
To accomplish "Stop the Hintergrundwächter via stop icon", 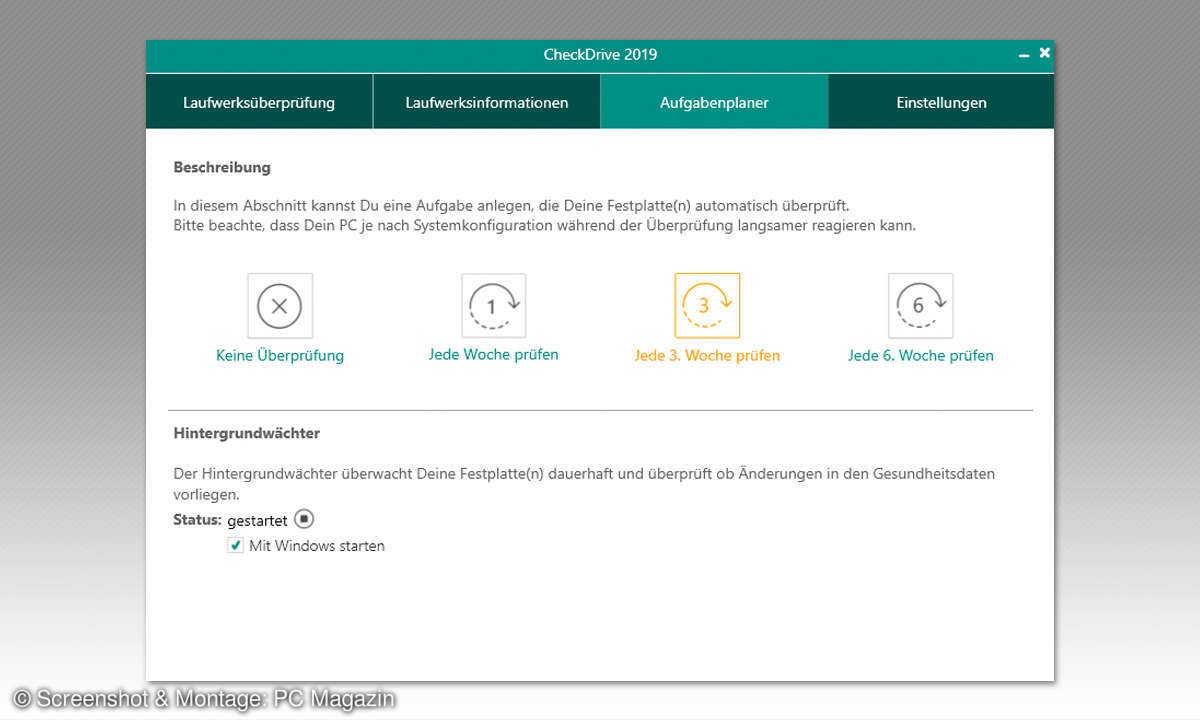I will [x=304, y=519].
